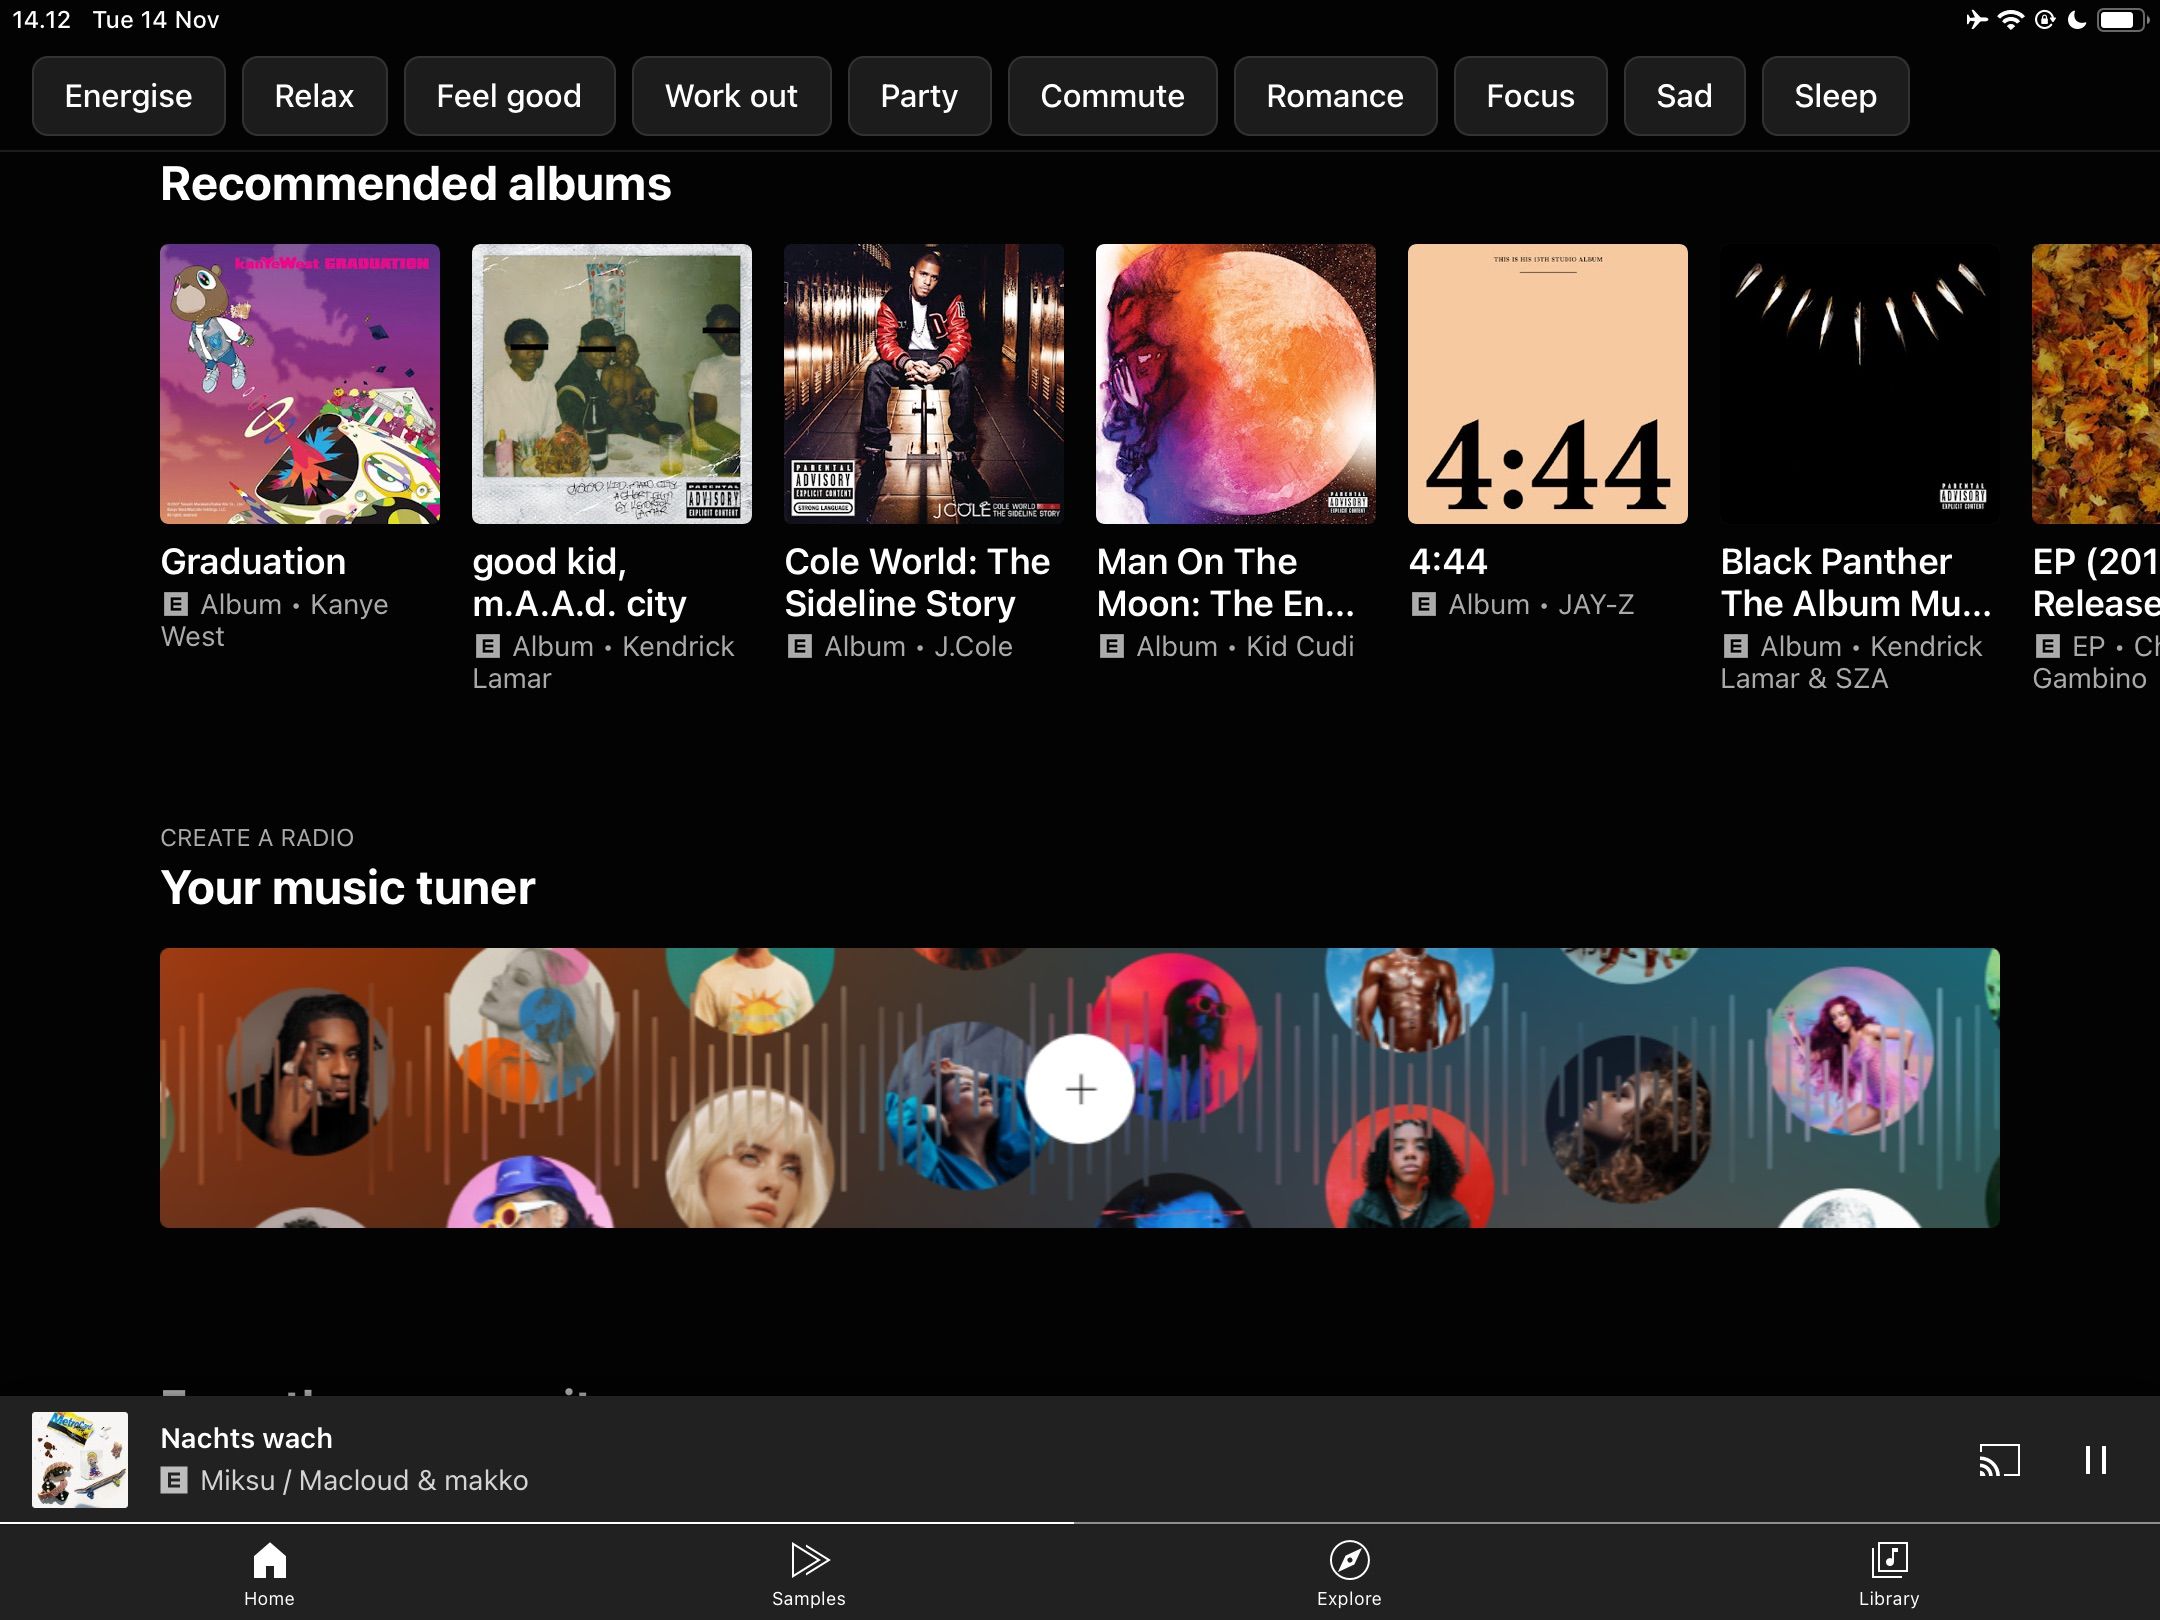
Task: Select the Party mood chip
Action: click(919, 96)
